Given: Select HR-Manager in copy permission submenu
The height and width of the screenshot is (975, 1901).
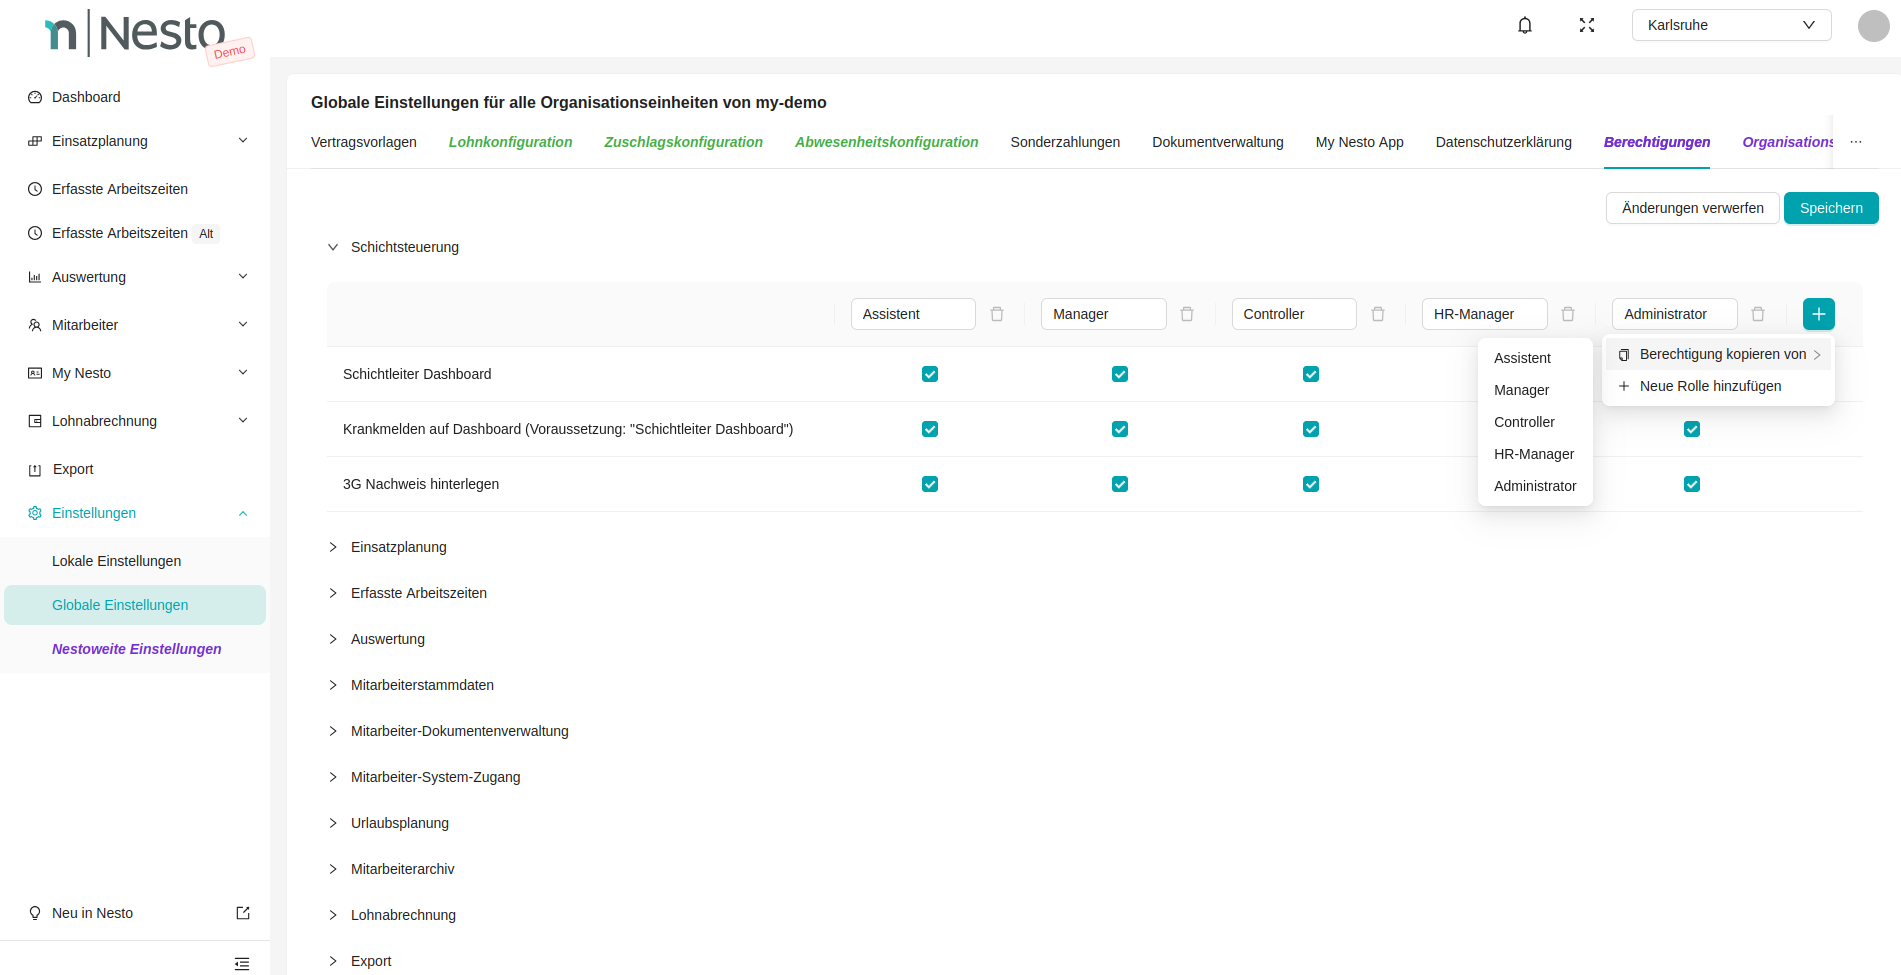Looking at the screenshot, I should point(1533,454).
